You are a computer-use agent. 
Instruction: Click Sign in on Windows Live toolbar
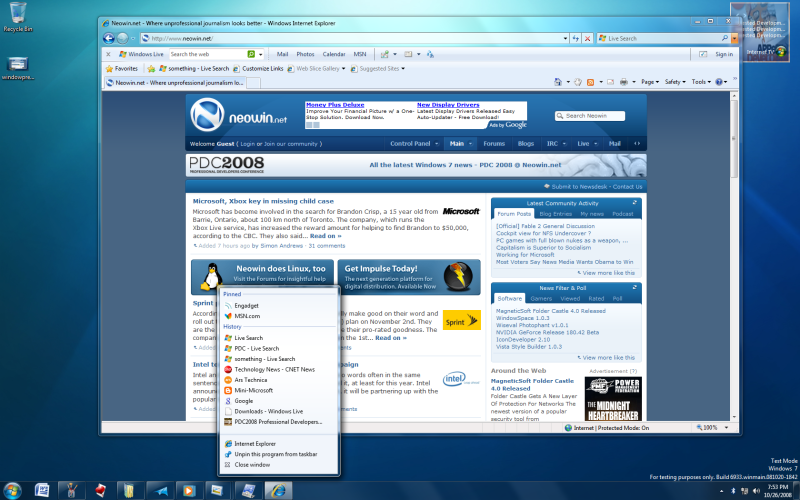coord(724,54)
